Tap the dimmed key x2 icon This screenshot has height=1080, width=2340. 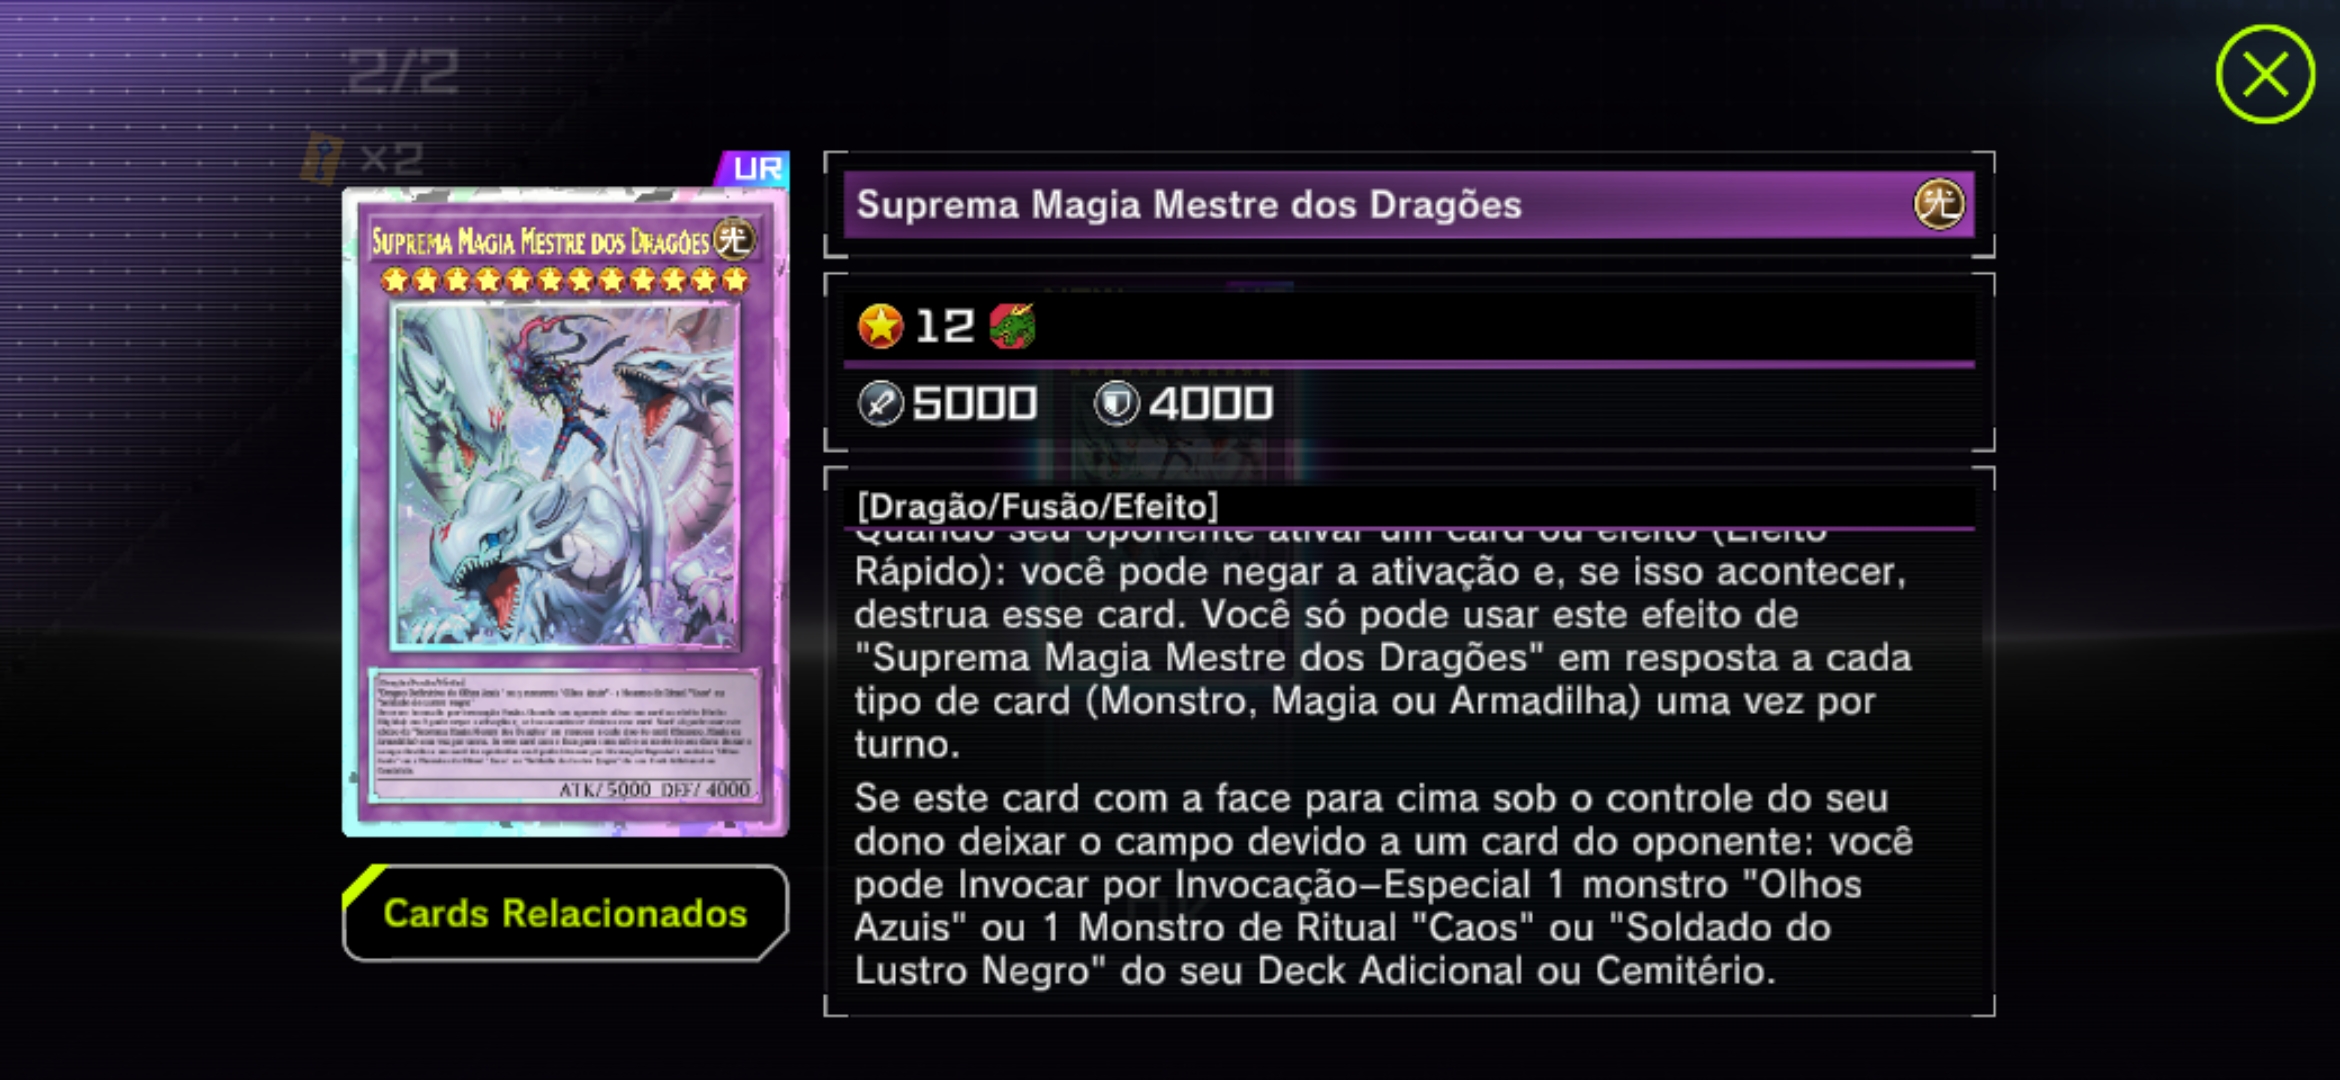coord(362,159)
